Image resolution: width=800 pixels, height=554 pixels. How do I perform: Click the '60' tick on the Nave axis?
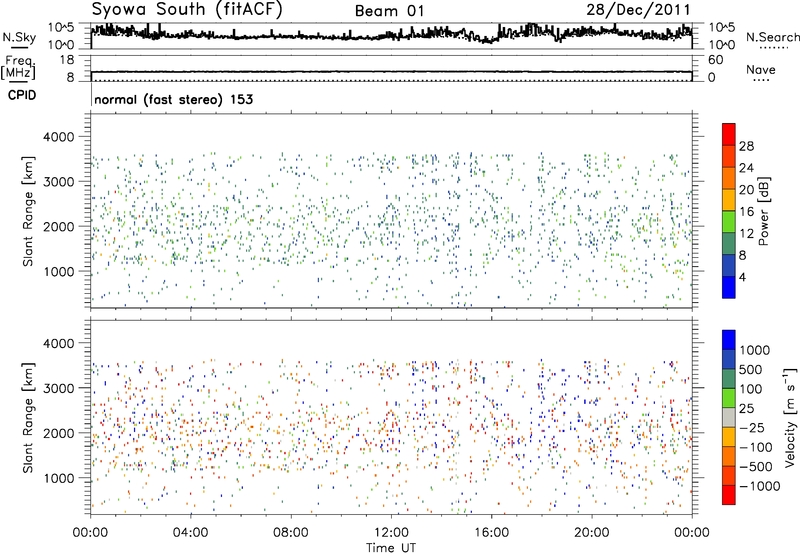coord(715,60)
